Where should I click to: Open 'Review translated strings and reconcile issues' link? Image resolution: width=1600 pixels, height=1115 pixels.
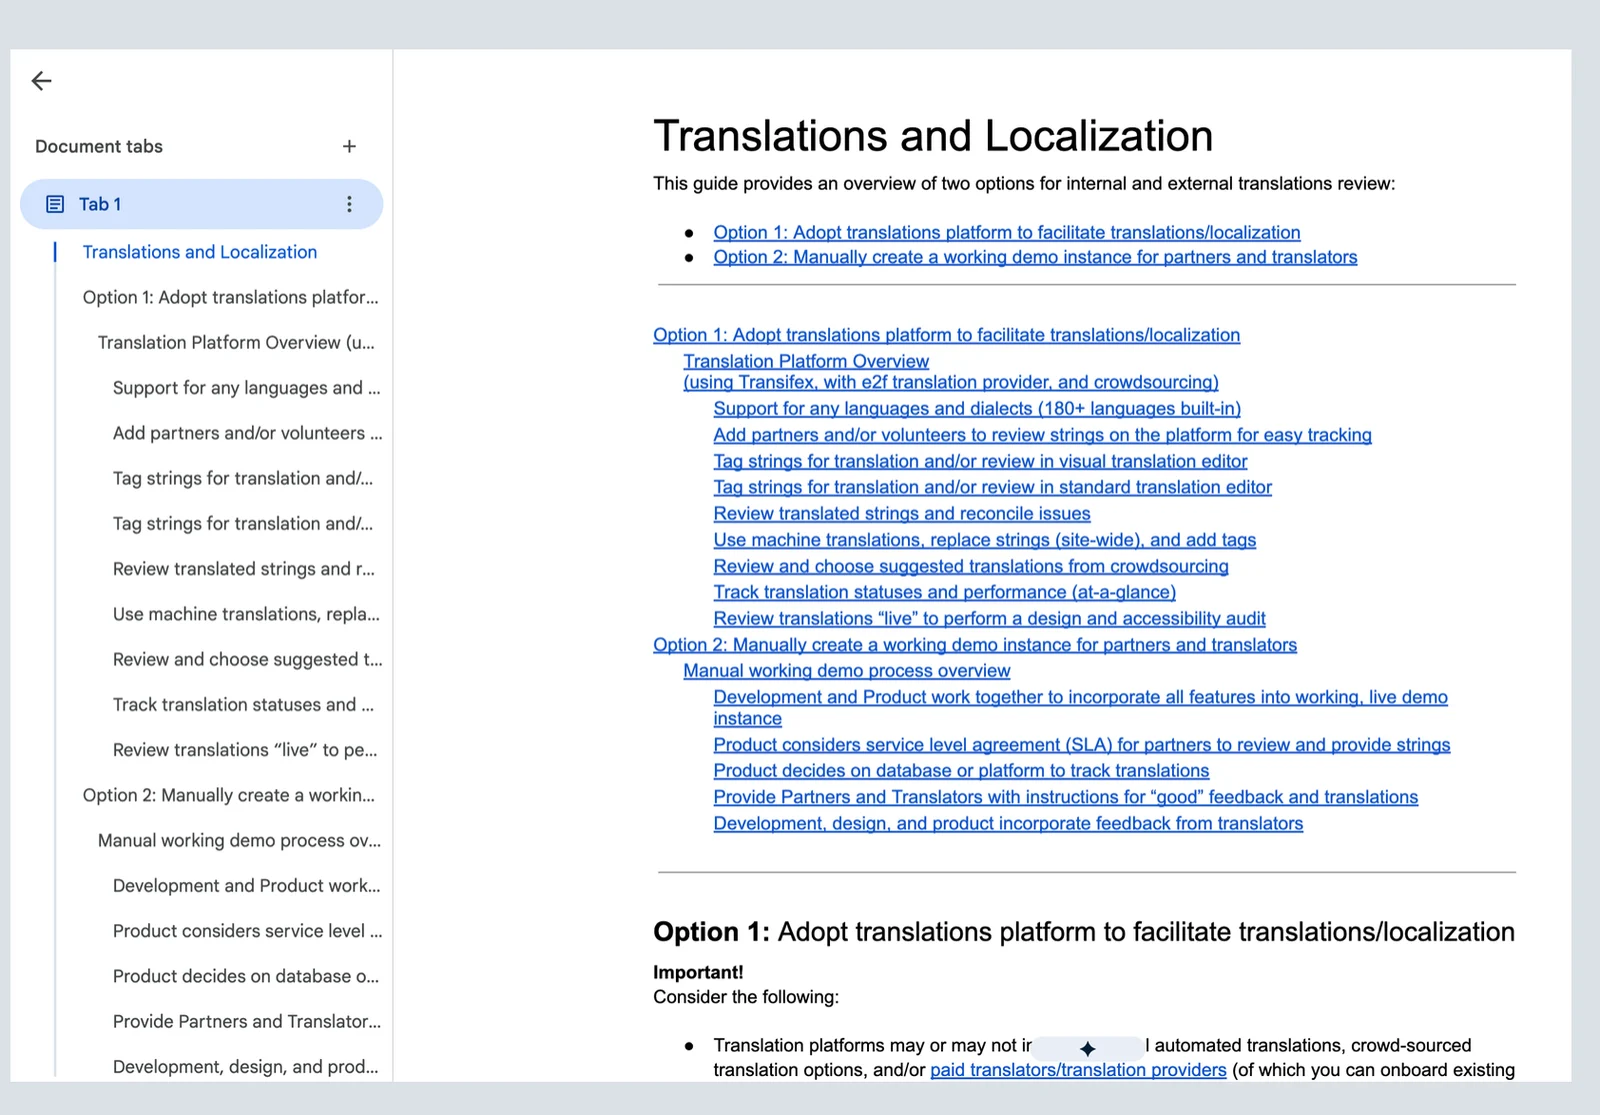coord(902,513)
